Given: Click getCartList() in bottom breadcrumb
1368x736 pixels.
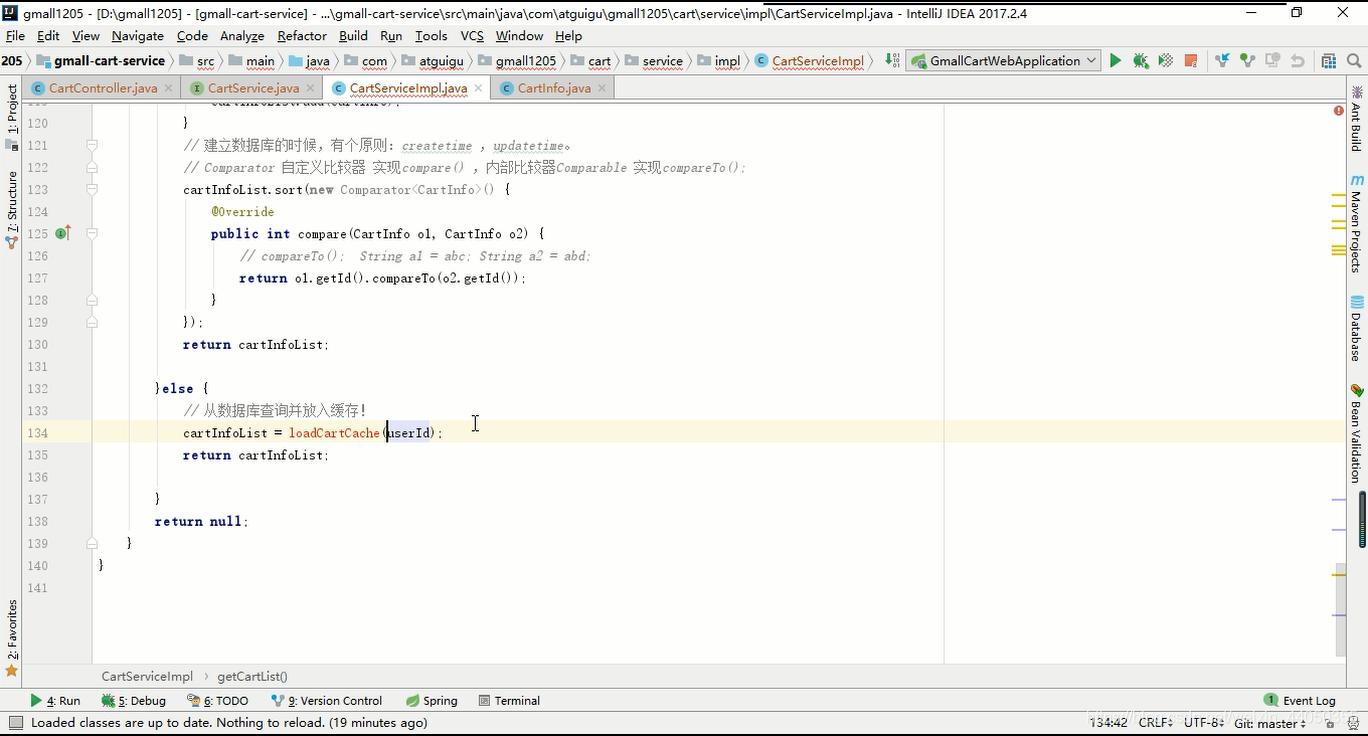Looking at the screenshot, I should coord(252,677).
